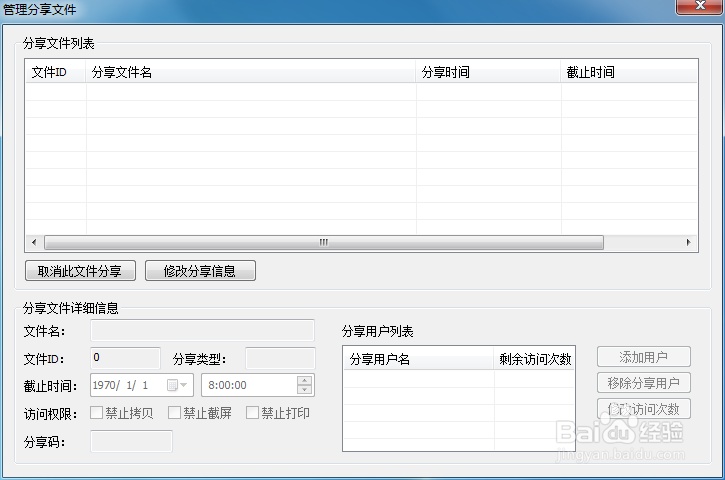
Task: Click the 取消此文件分享 button
Action: point(80,271)
